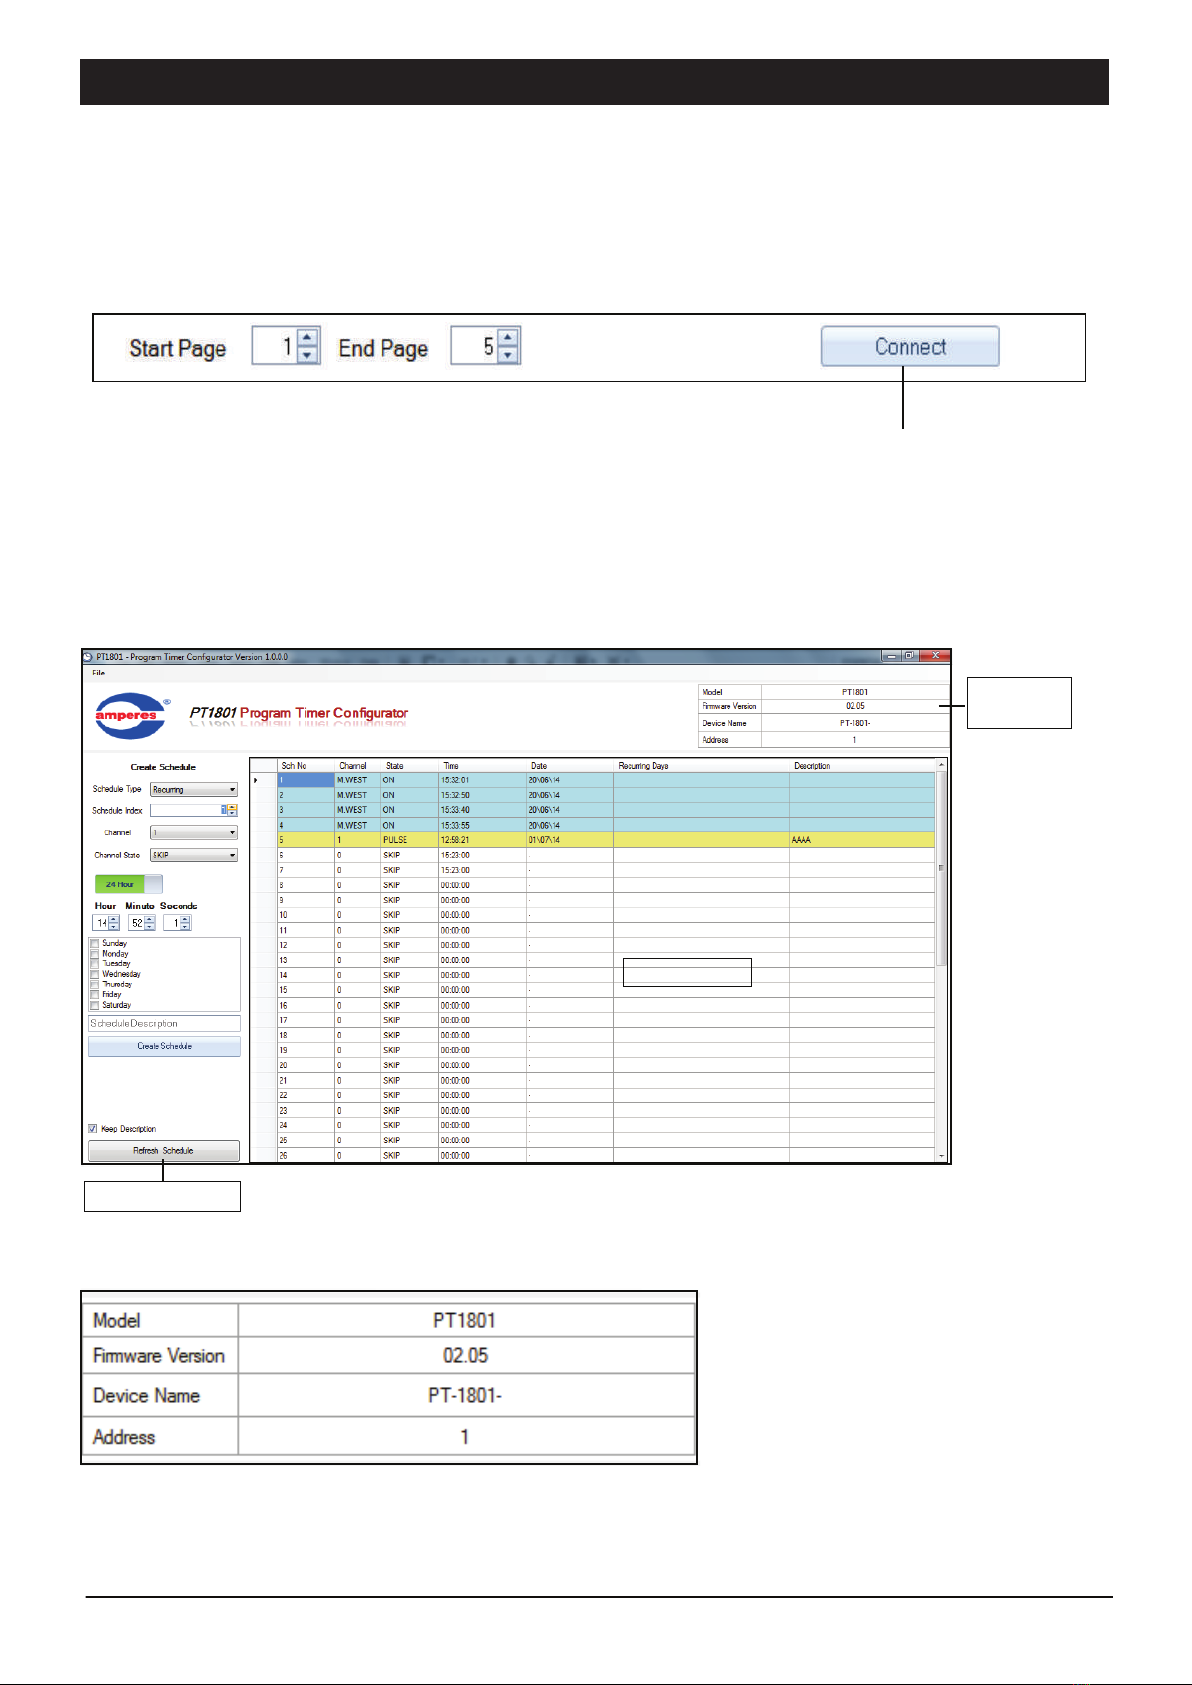1192x1685 pixels.
Task: Click the Schedule Index spinner arrows
Action: coord(232,811)
